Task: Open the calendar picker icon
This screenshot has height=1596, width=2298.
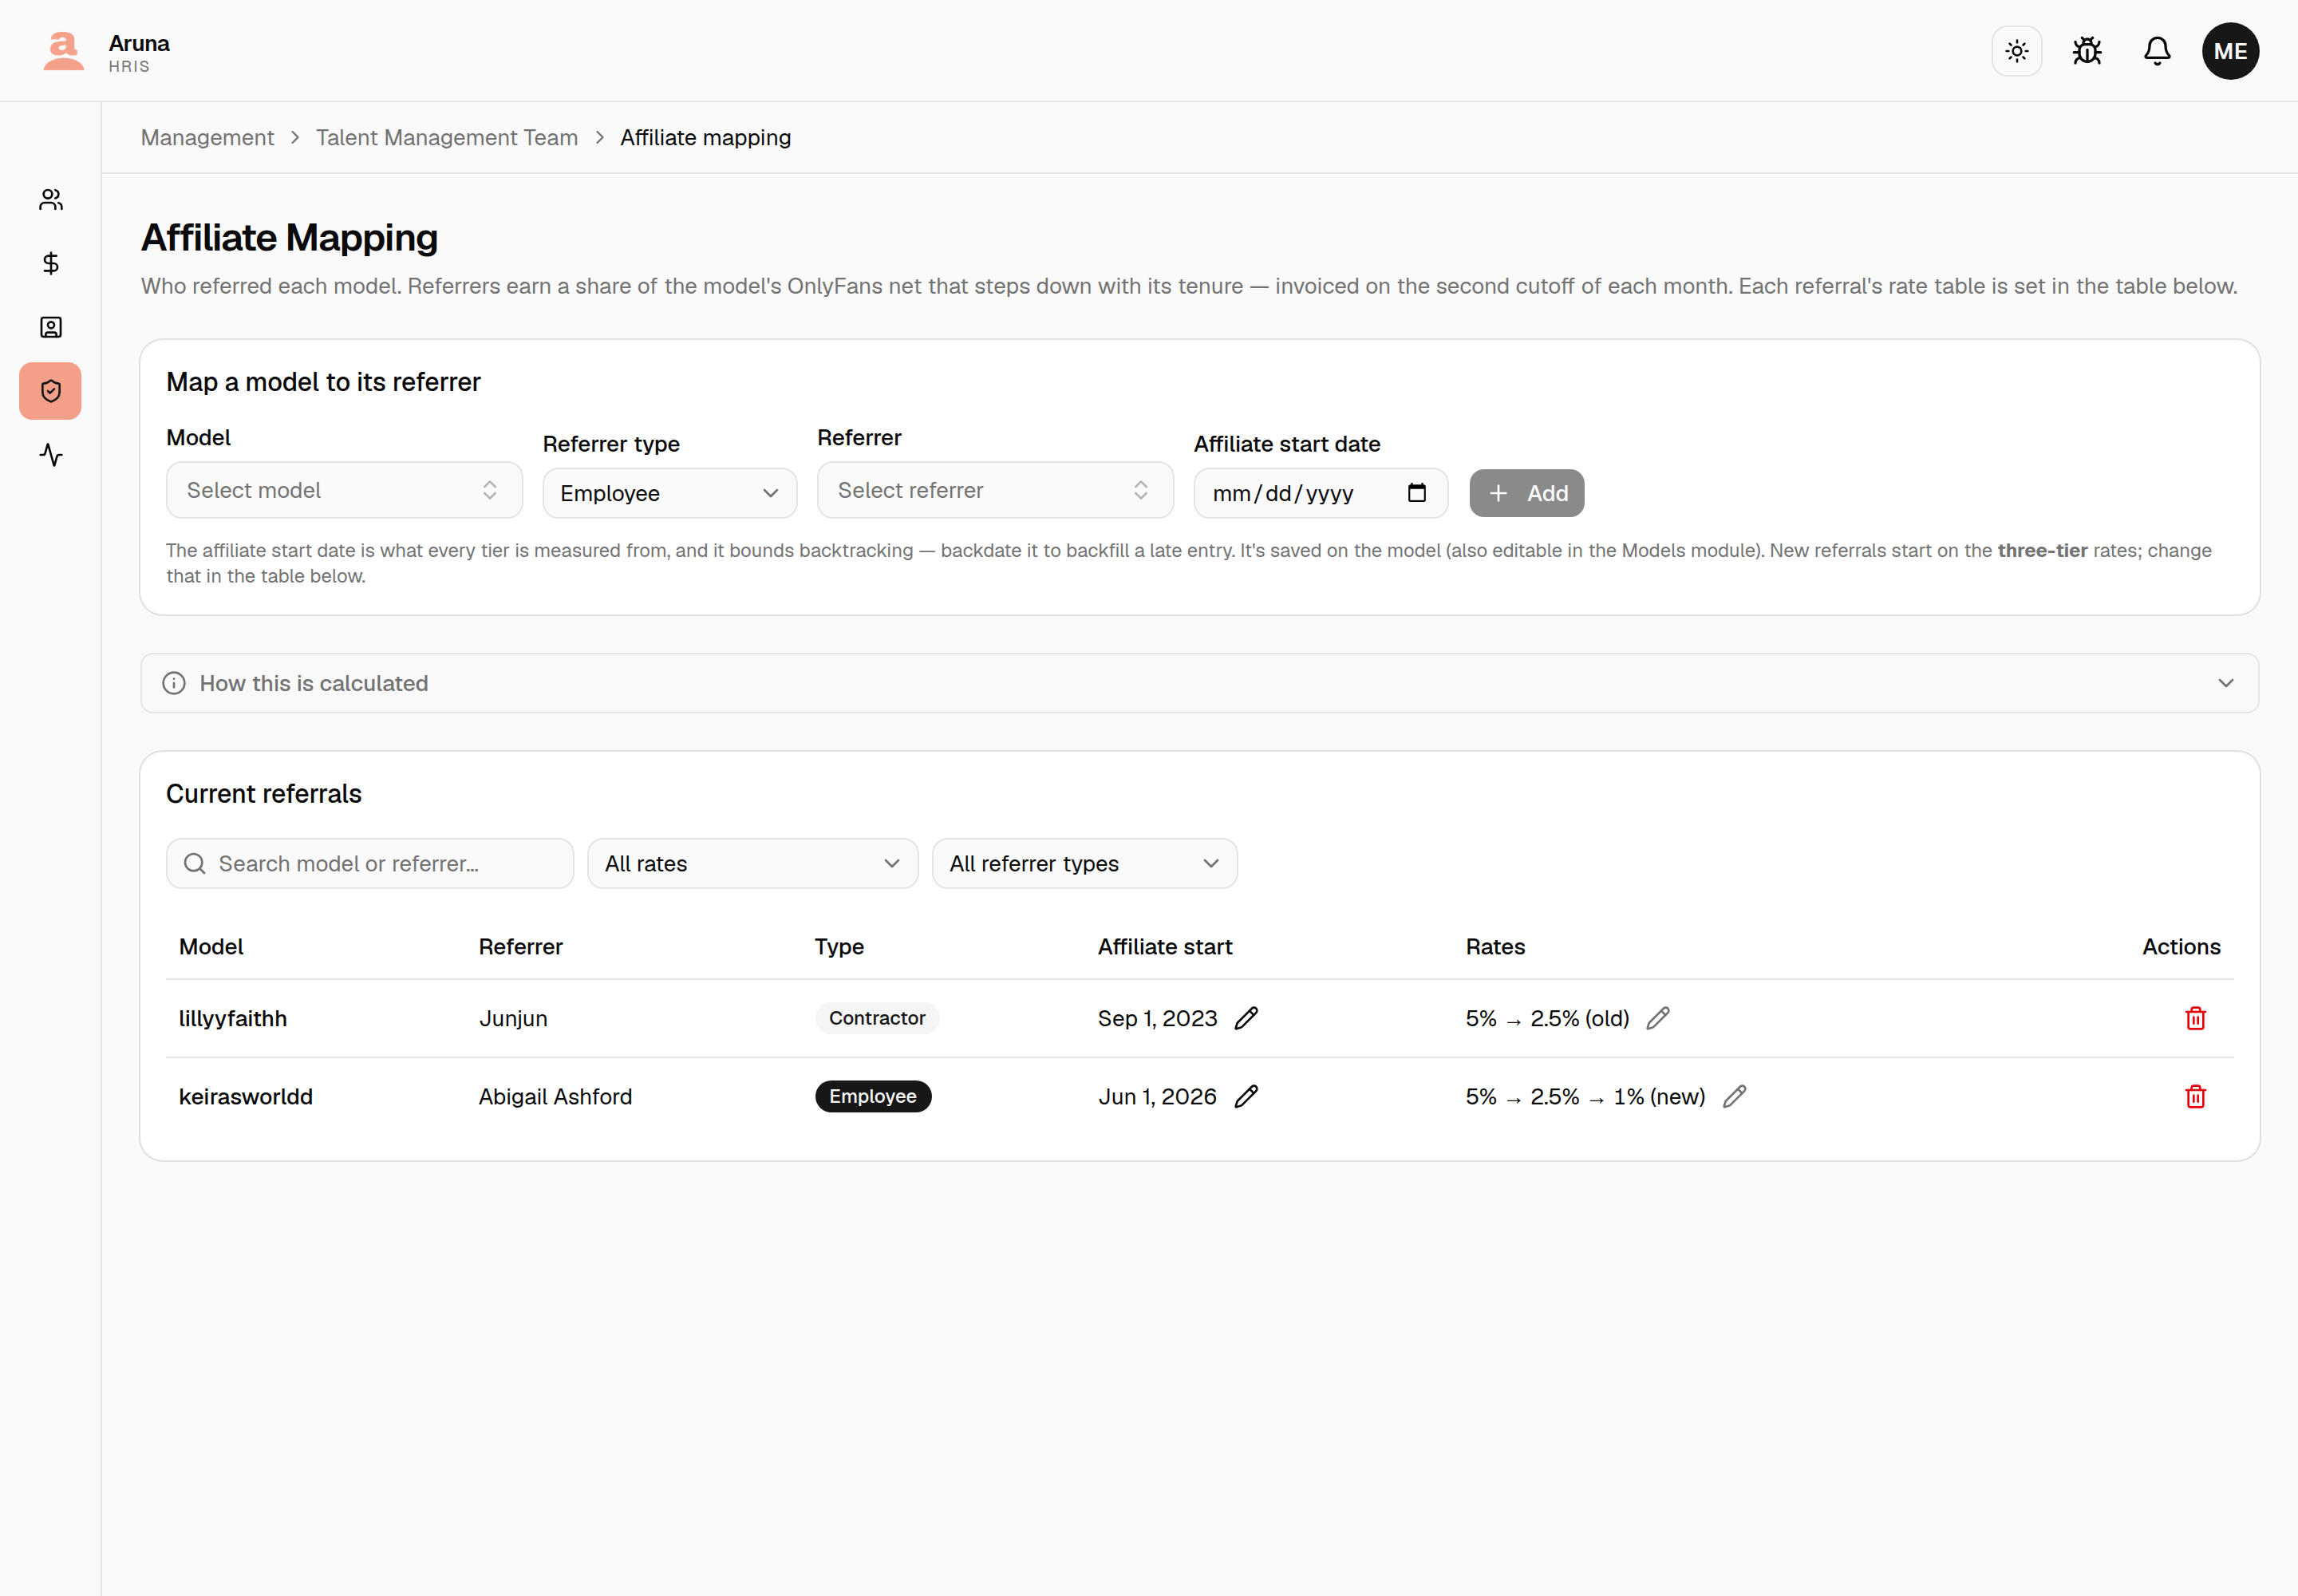Action: (x=1416, y=493)
